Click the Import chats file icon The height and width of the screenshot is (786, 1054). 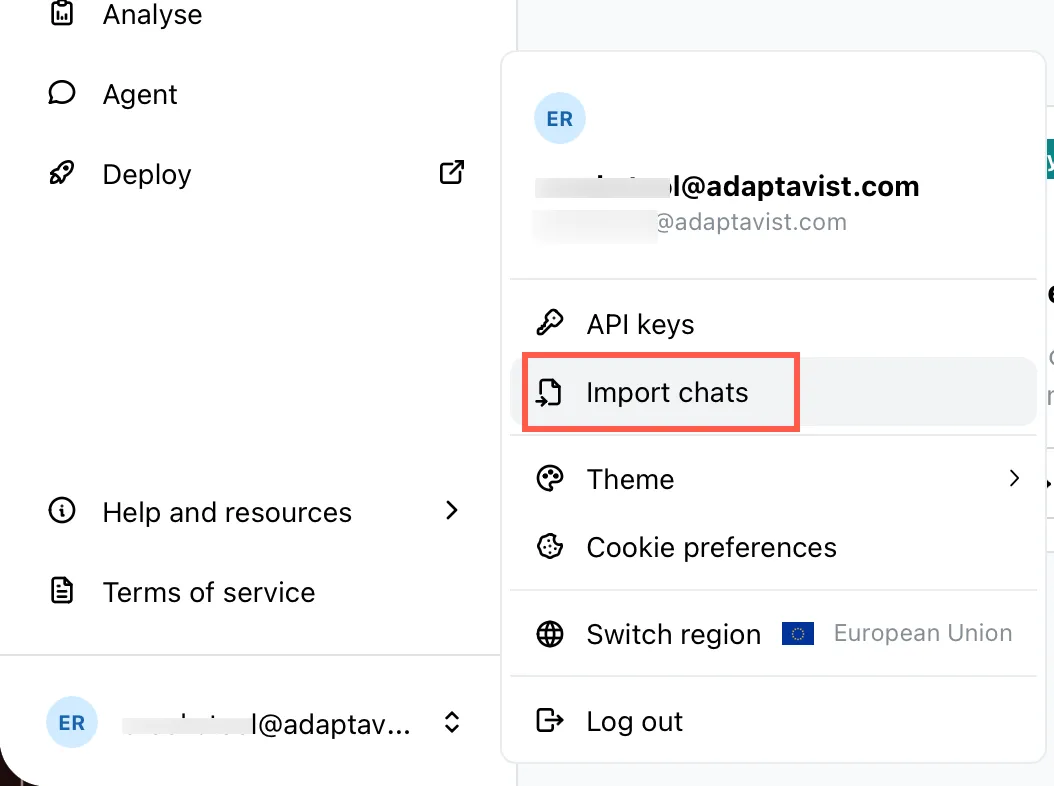[549, 392]
